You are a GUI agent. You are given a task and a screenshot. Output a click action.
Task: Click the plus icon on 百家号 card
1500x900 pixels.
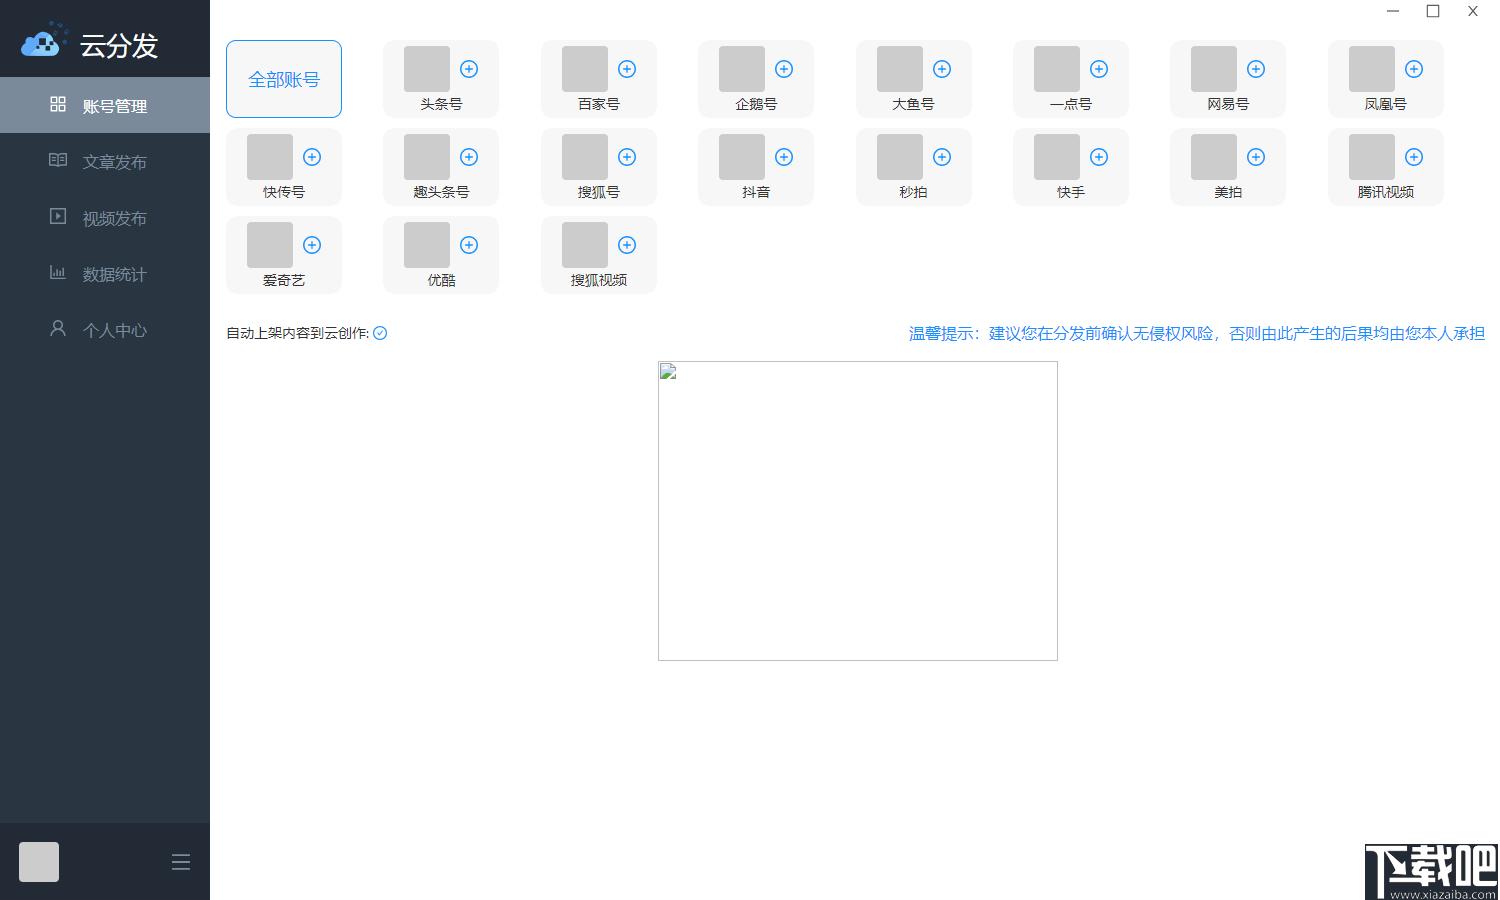[x=627, y=69]
